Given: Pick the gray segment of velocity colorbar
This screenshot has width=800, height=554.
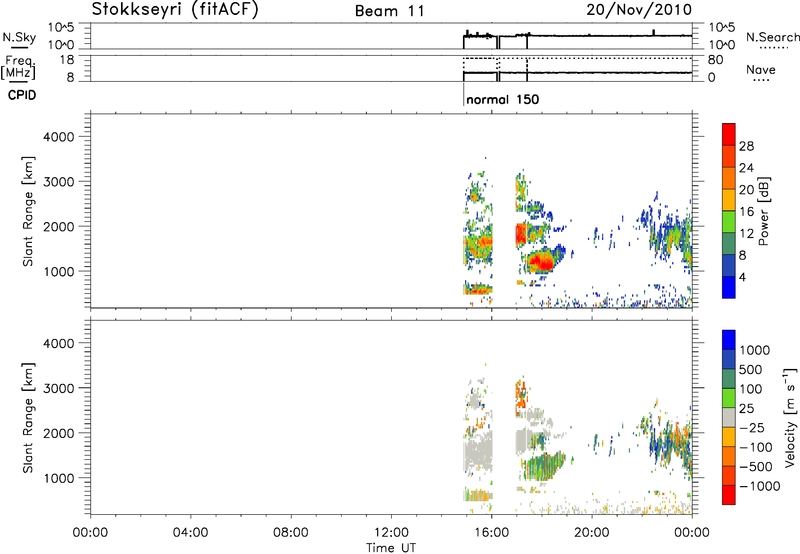Looking at the screenshot, I should [x=729, y=417].
